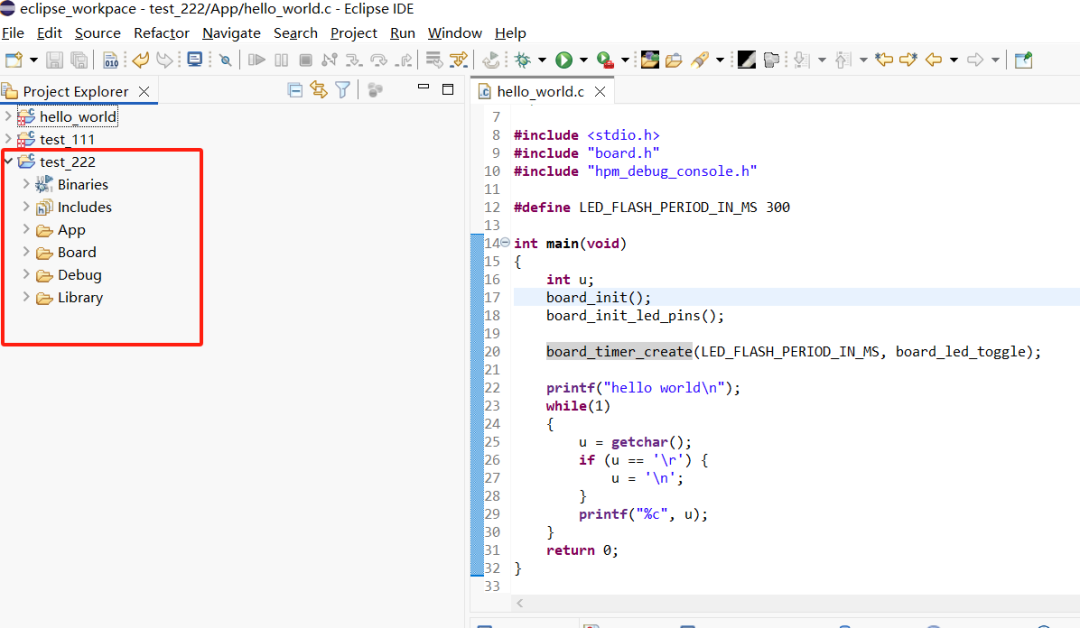
Task: Click the Debug bug toolbar icon
Action: tap(523, 61)
